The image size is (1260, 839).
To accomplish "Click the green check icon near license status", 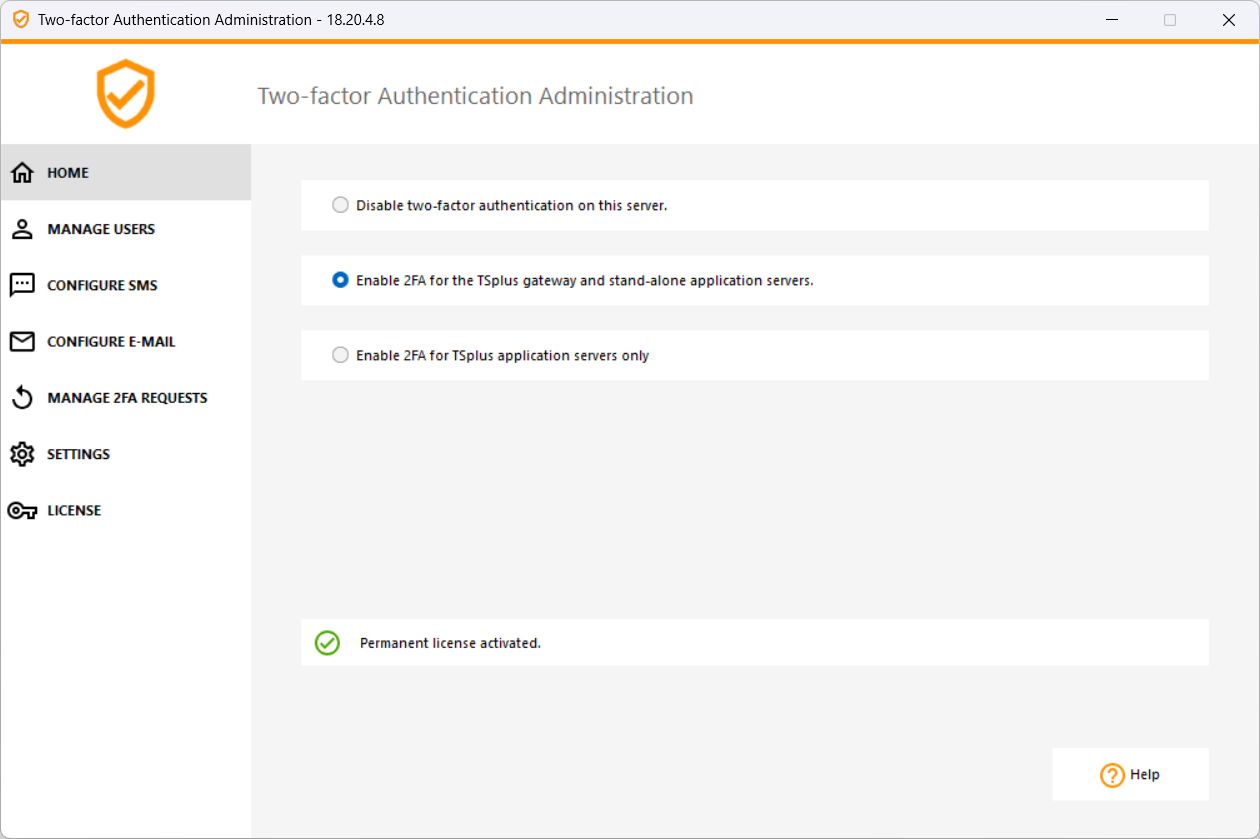I will 327,643.
